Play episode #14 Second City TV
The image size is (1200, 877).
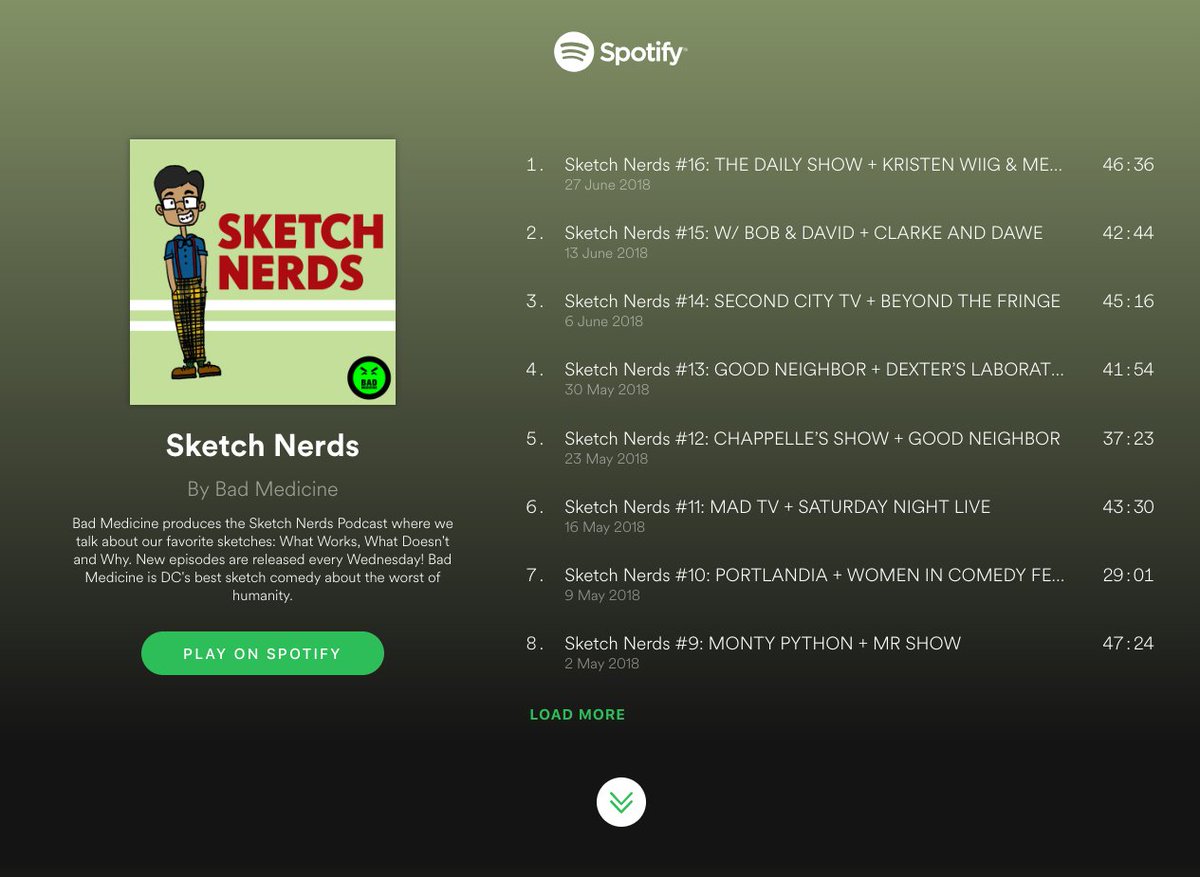[x=812, y=300]
